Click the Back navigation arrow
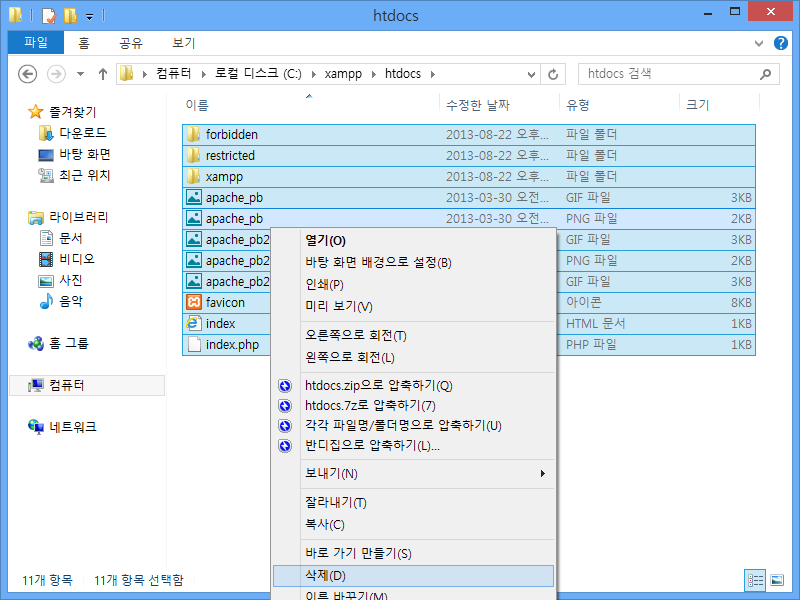This screenshot has height=600, width=800. 27,74
